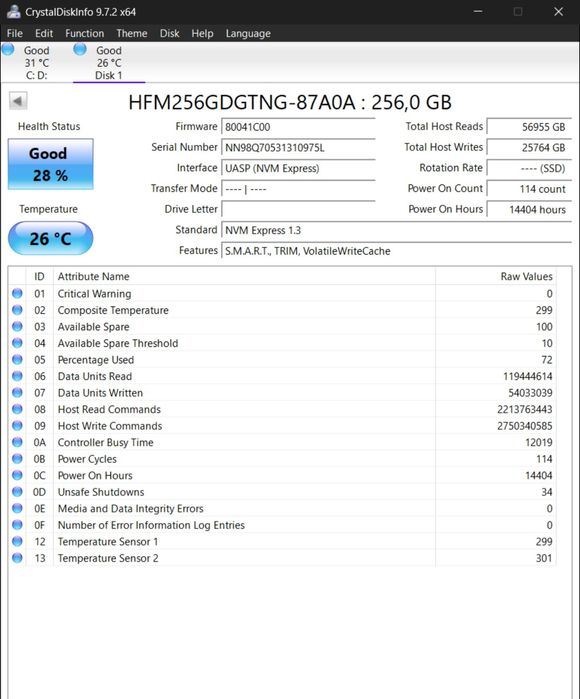The image size is (580, 699).
Task: Close the CrystalDiskInfo window
Action: [x=558, y=12]
